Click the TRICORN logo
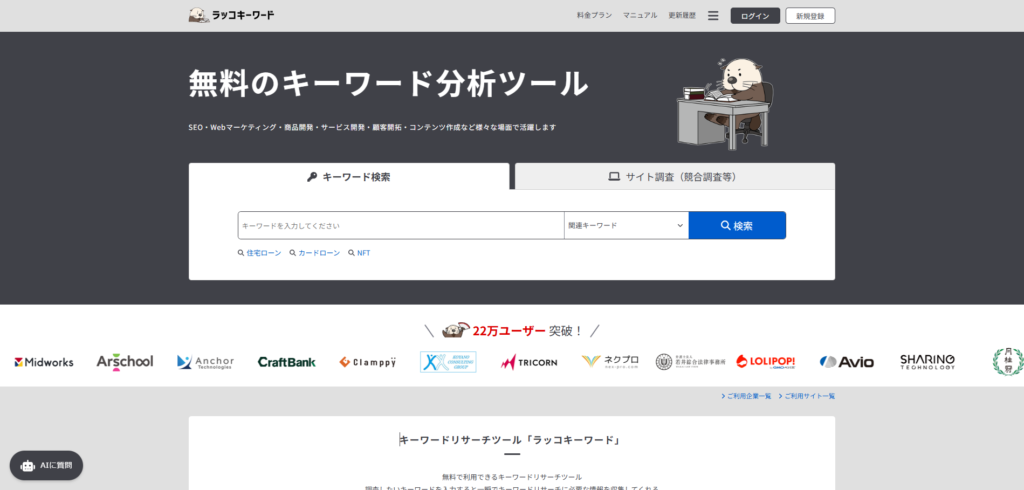This screenshot has height=490, width=1024. click(x=529, y=362)
